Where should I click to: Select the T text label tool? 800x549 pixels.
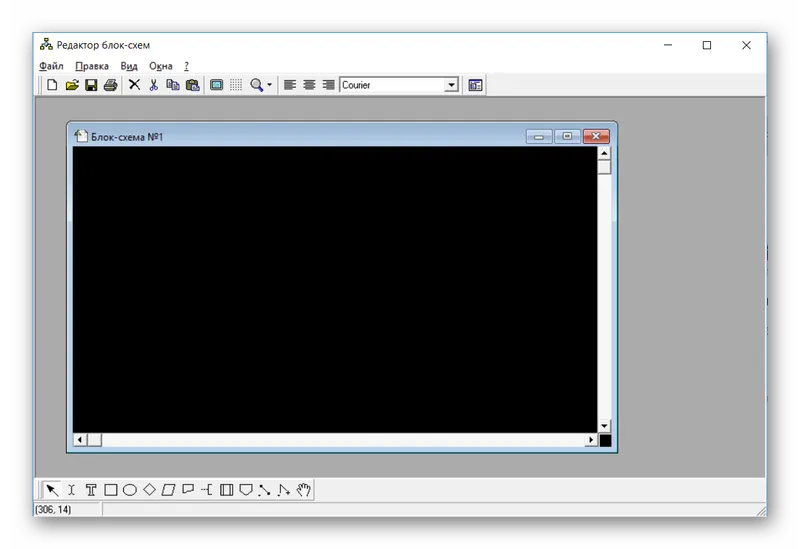point(91,490)
